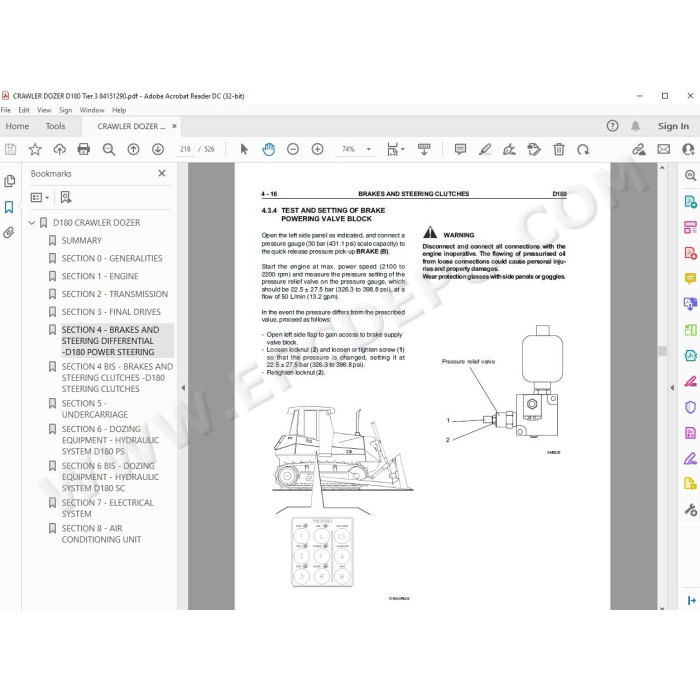700x700 pixels.
Task: Open page thumbnails panel icon
Action: tap(9, 181)
